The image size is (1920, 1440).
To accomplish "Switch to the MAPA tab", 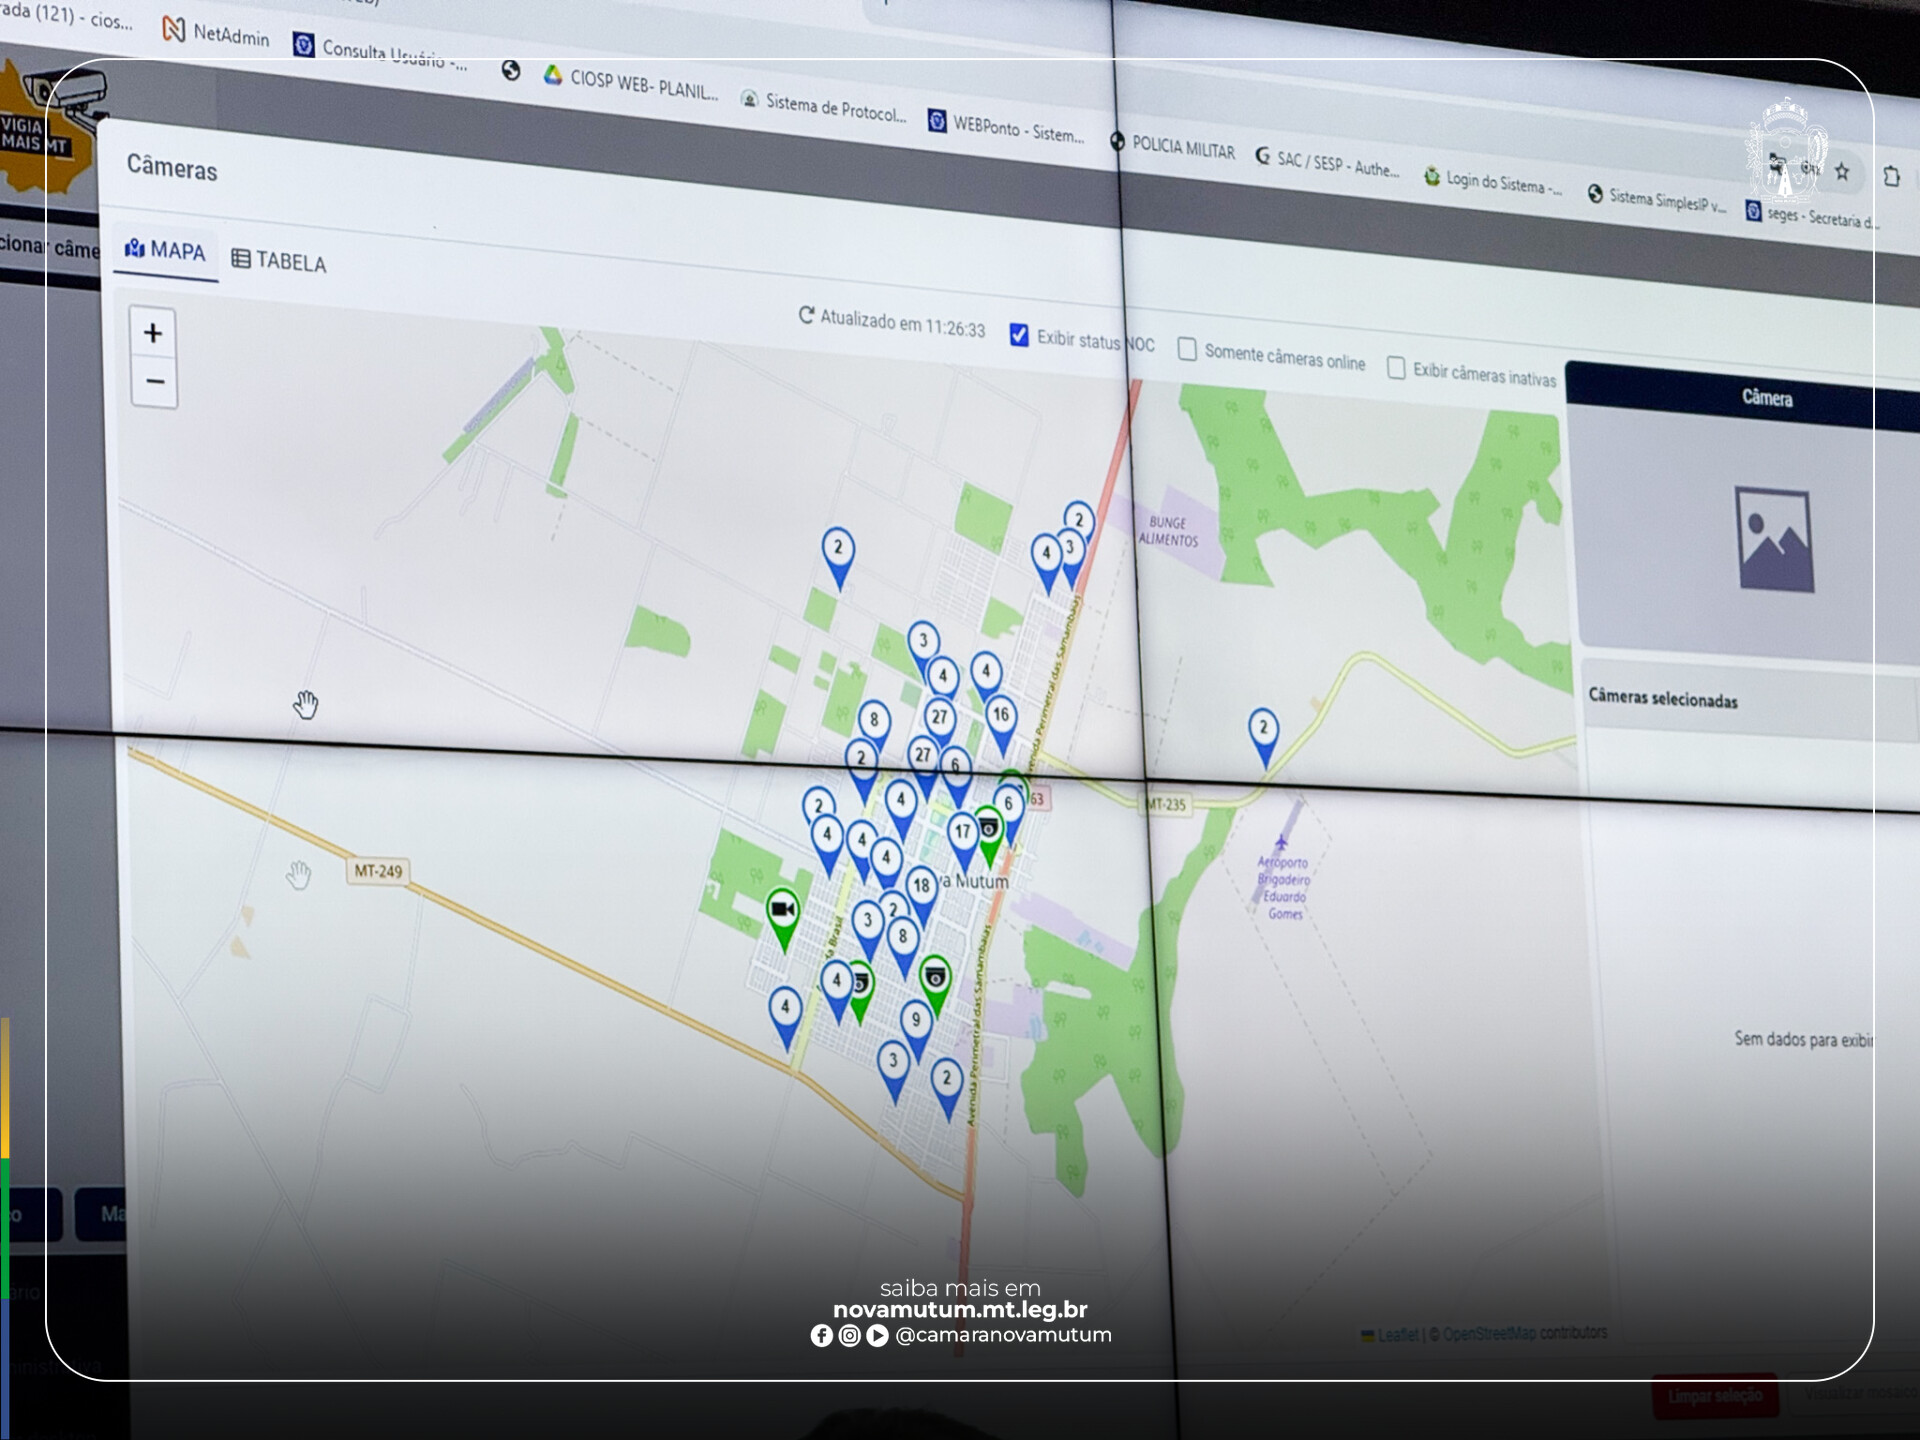I will click(x=166, y=251).
